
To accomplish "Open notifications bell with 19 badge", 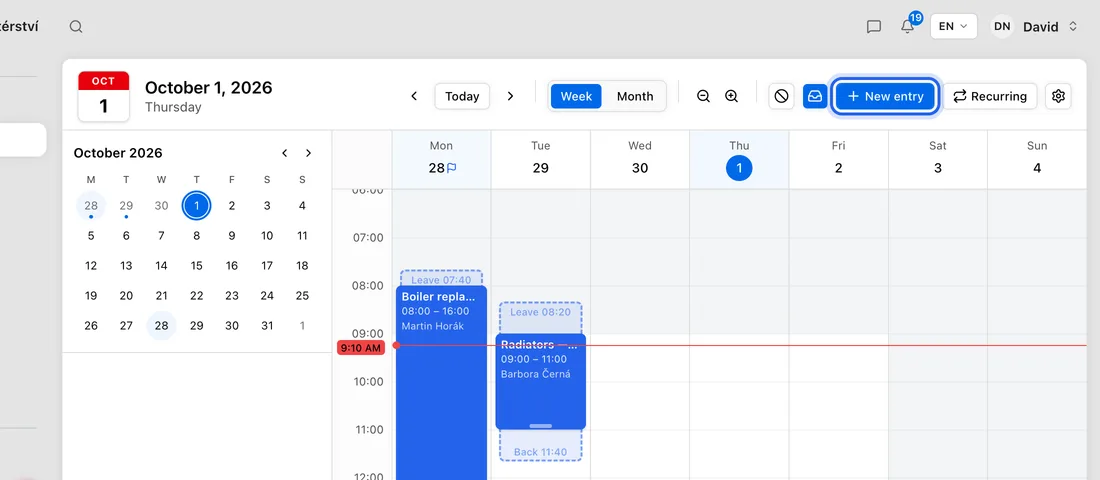I will point(908,26).
